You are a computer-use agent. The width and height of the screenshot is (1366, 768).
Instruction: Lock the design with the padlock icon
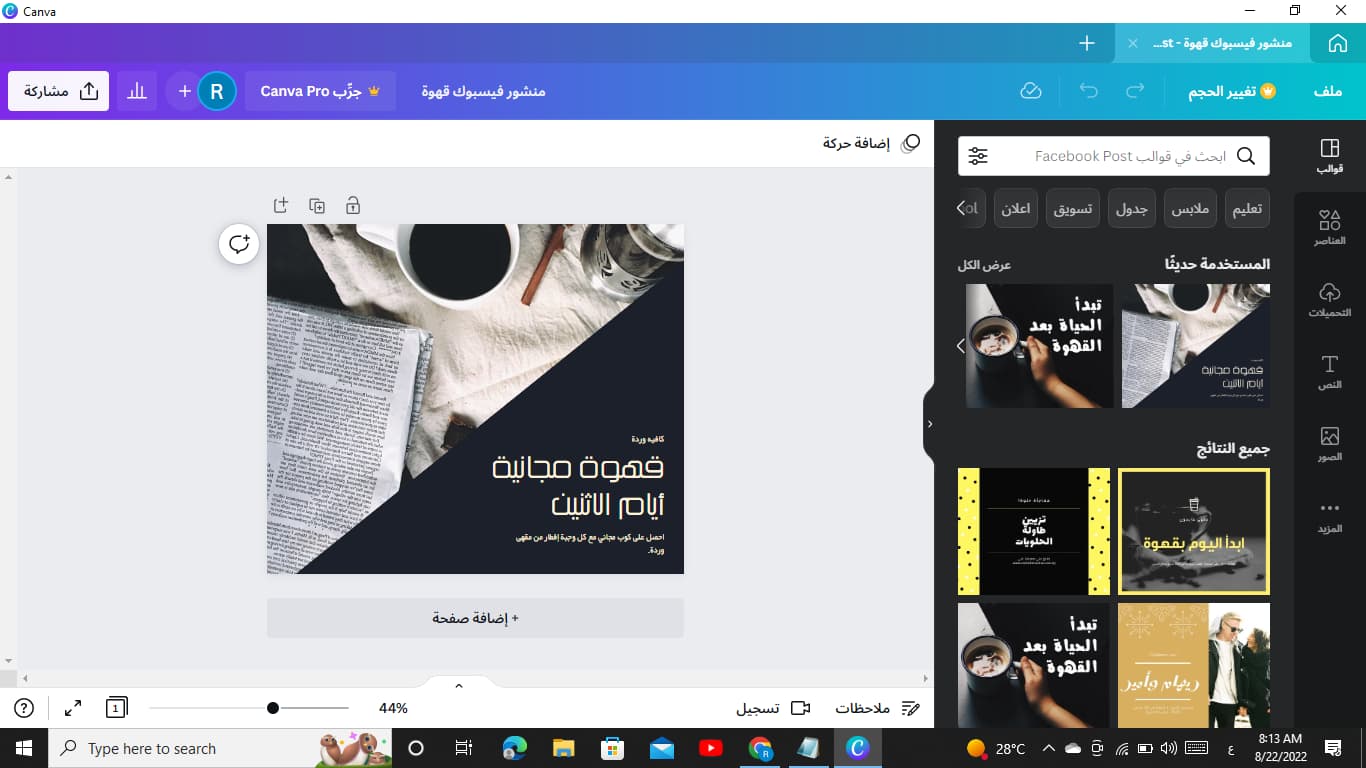point(352,205)
